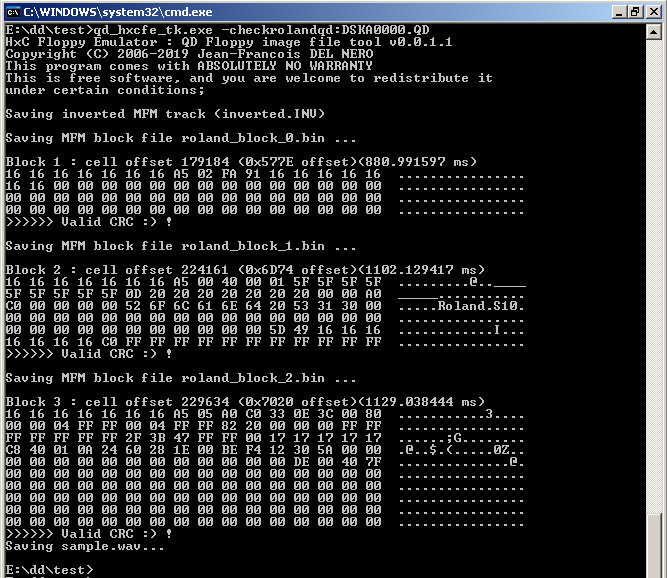This screenshot has height=578, width=667.
Task: Click the title text C:\WINDOWS\system32\cmd.exe
Action: pyautogui.click(x=118, y=12)
